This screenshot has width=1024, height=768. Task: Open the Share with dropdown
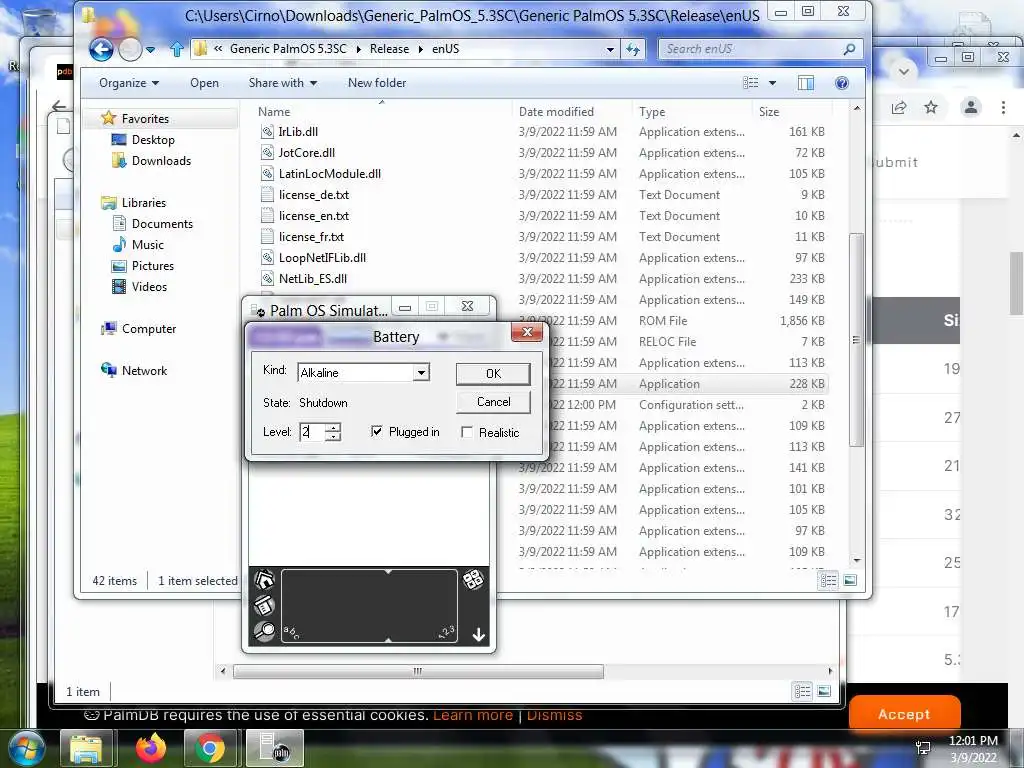pyautogui.click(x=283, y=83)
